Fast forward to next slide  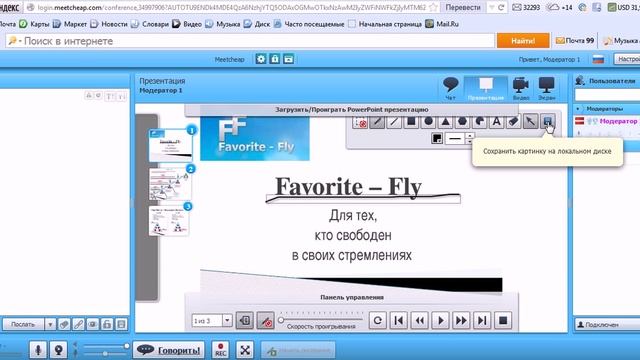coord(461,320)
